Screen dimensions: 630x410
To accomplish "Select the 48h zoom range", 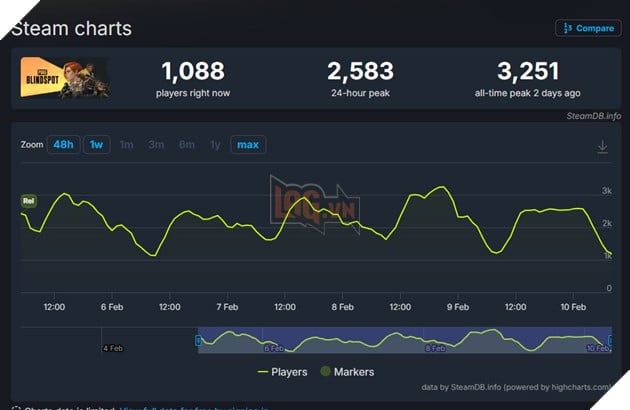I will [x=63, y=145].
